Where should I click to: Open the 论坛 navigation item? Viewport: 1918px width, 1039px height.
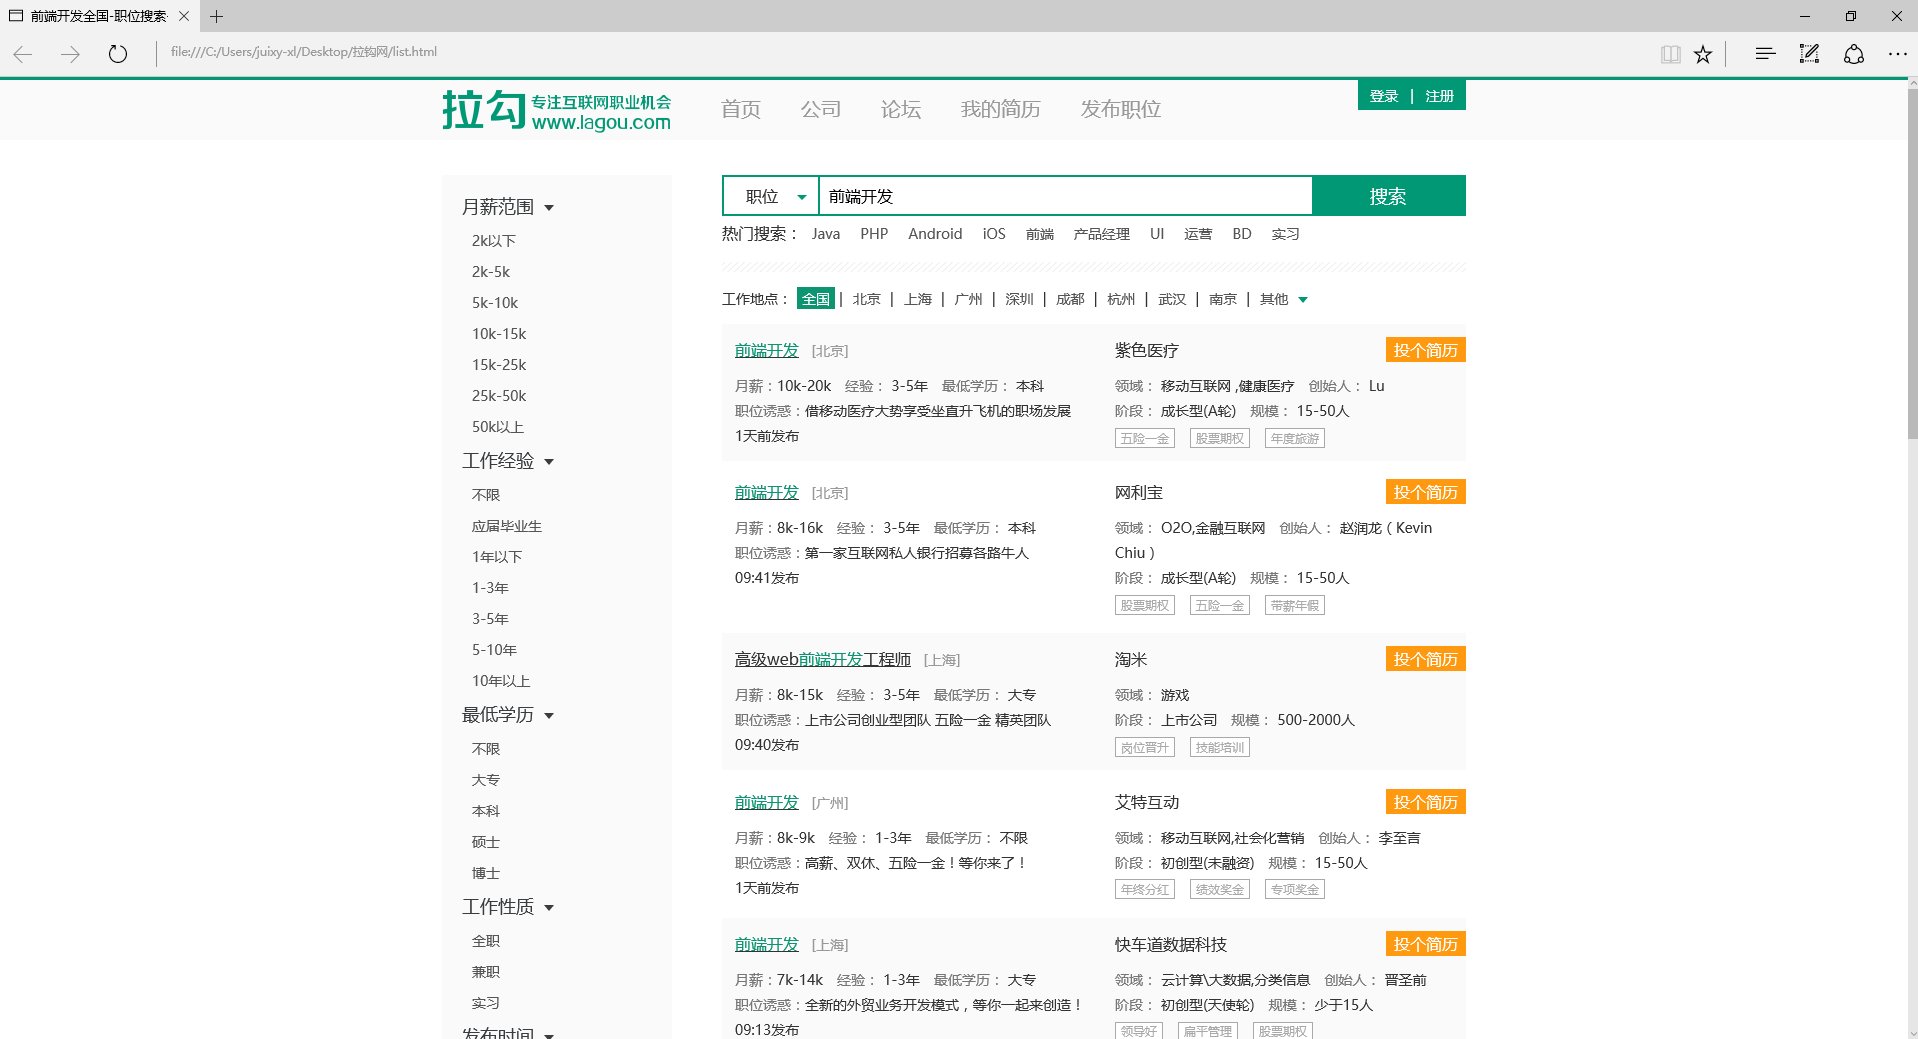pyautogui.click(x=901, y=109)
